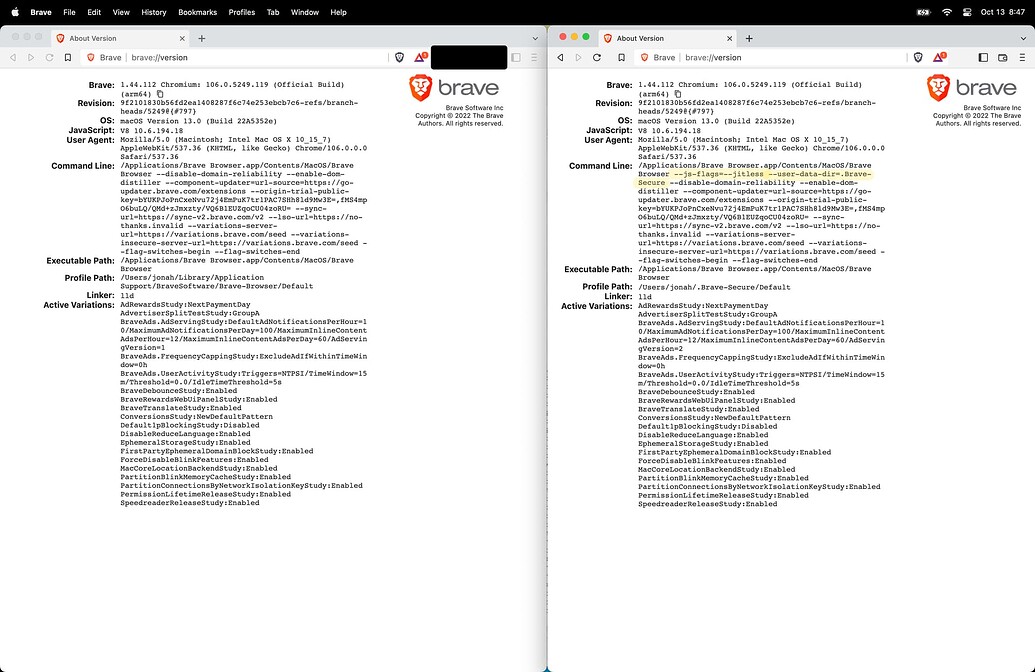Open new tab in right window
This screenshot has height=672, width=1035.
coord(749,38)
